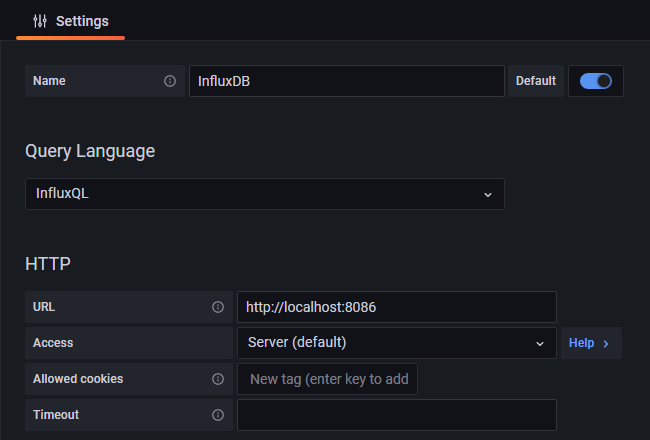Click the URL info icon
The height and width of the screenshot is (440, 650).
(218, 307)
